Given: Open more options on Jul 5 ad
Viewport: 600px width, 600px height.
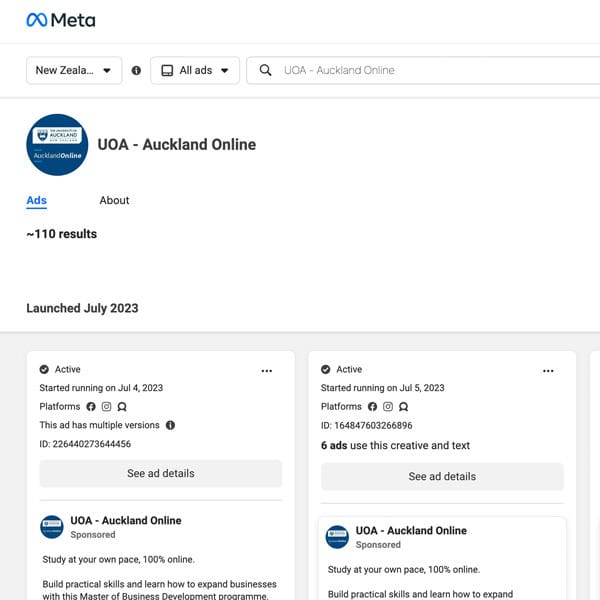Looking at the screenshot, I should click(548, 371).
